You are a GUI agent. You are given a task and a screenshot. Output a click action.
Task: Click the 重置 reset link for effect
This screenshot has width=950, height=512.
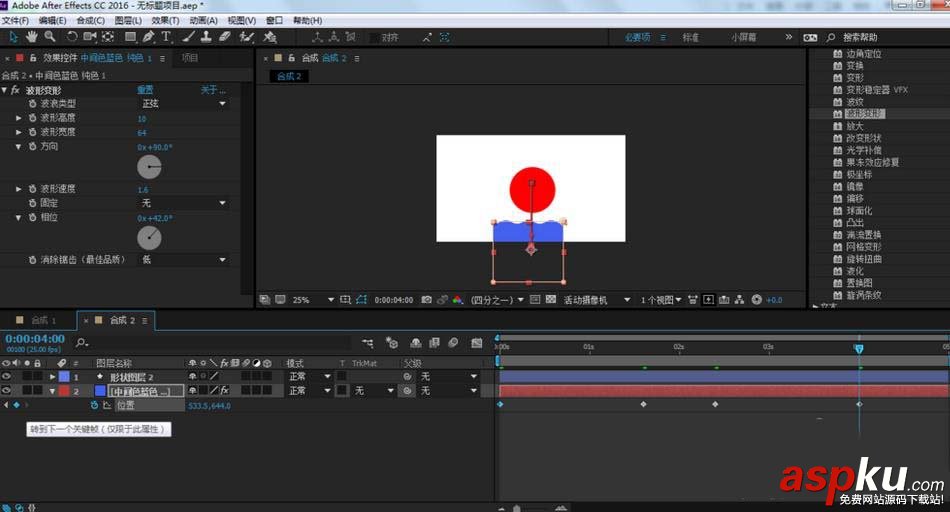point(145,90)
